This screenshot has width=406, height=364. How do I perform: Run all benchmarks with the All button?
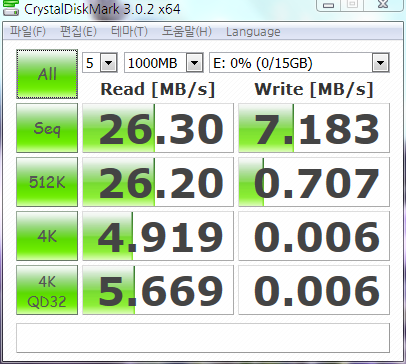click(47, 74)
